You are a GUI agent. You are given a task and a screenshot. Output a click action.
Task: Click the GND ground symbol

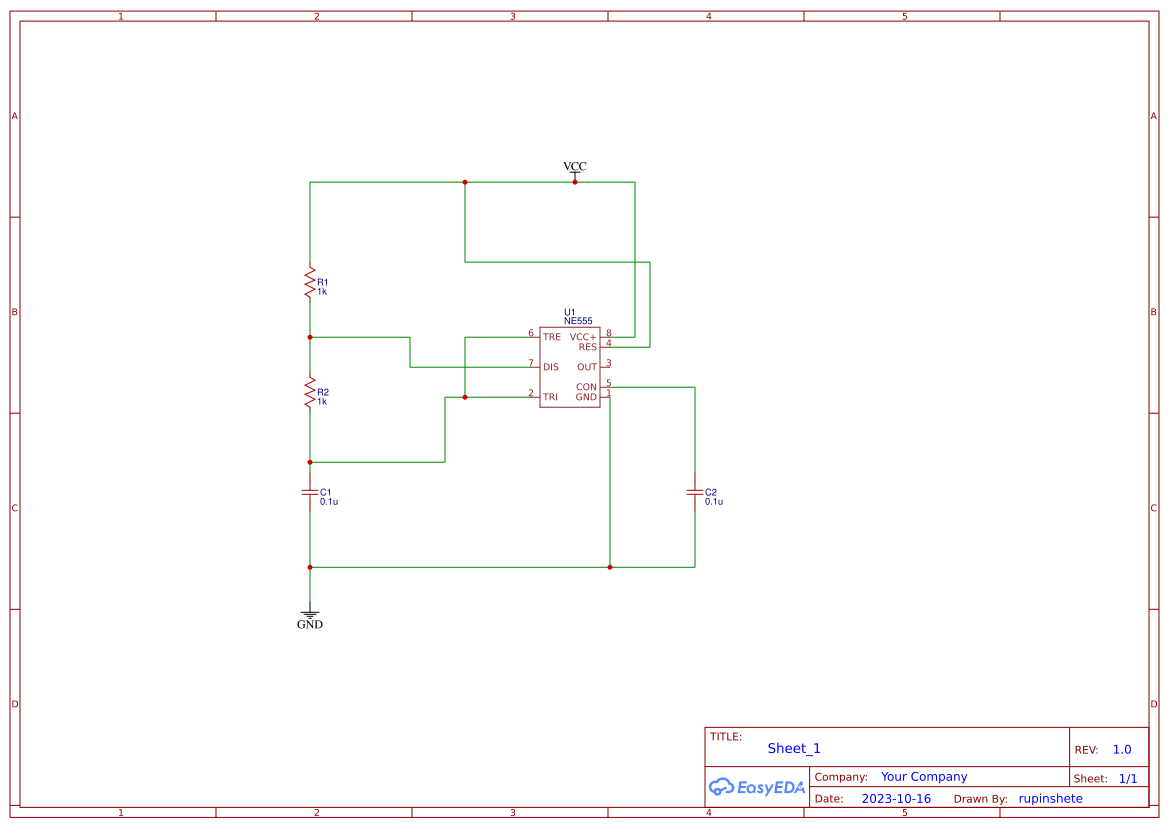[310, 612]
